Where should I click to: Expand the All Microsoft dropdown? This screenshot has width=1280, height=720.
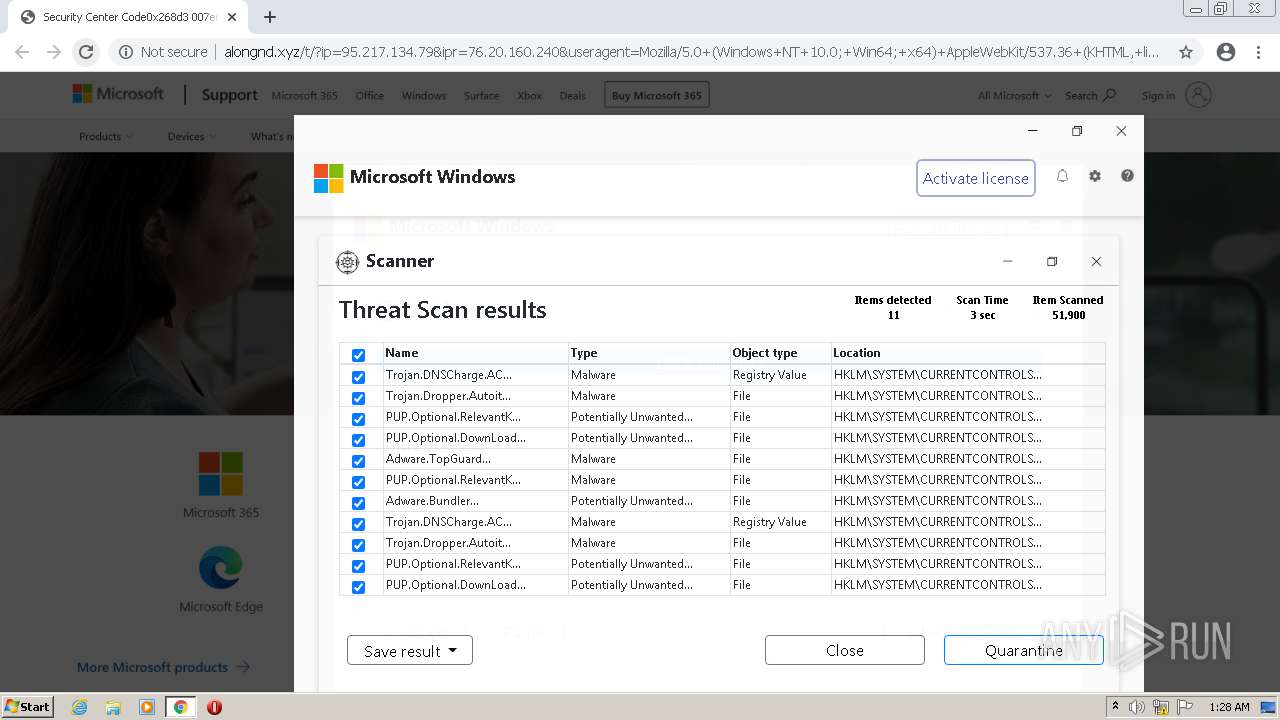click(x=1014, y=95)
